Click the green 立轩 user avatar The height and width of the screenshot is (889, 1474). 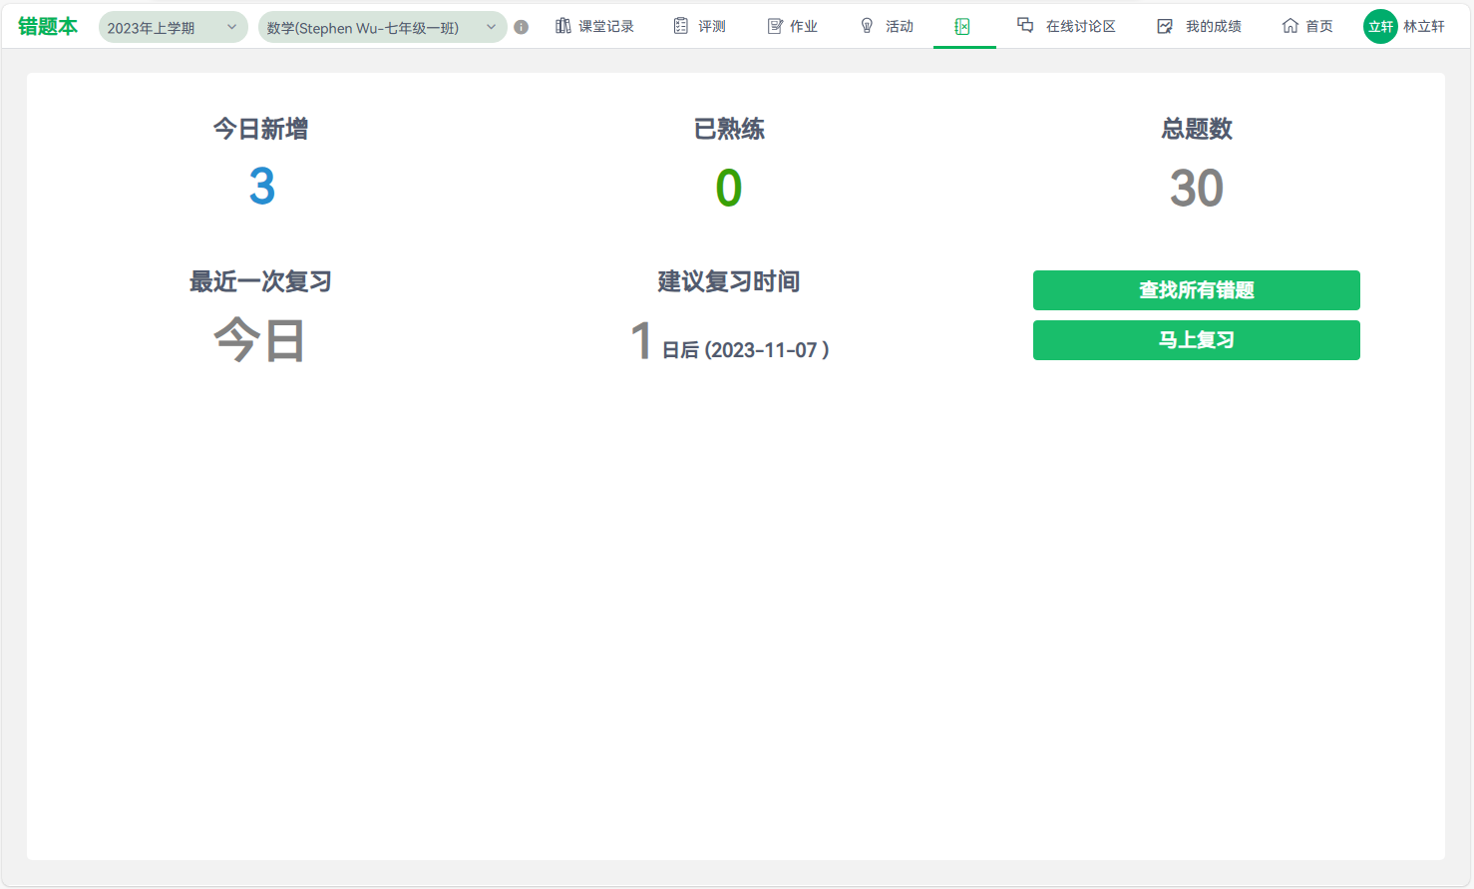pyautogui.click(x=1380, y=27)
